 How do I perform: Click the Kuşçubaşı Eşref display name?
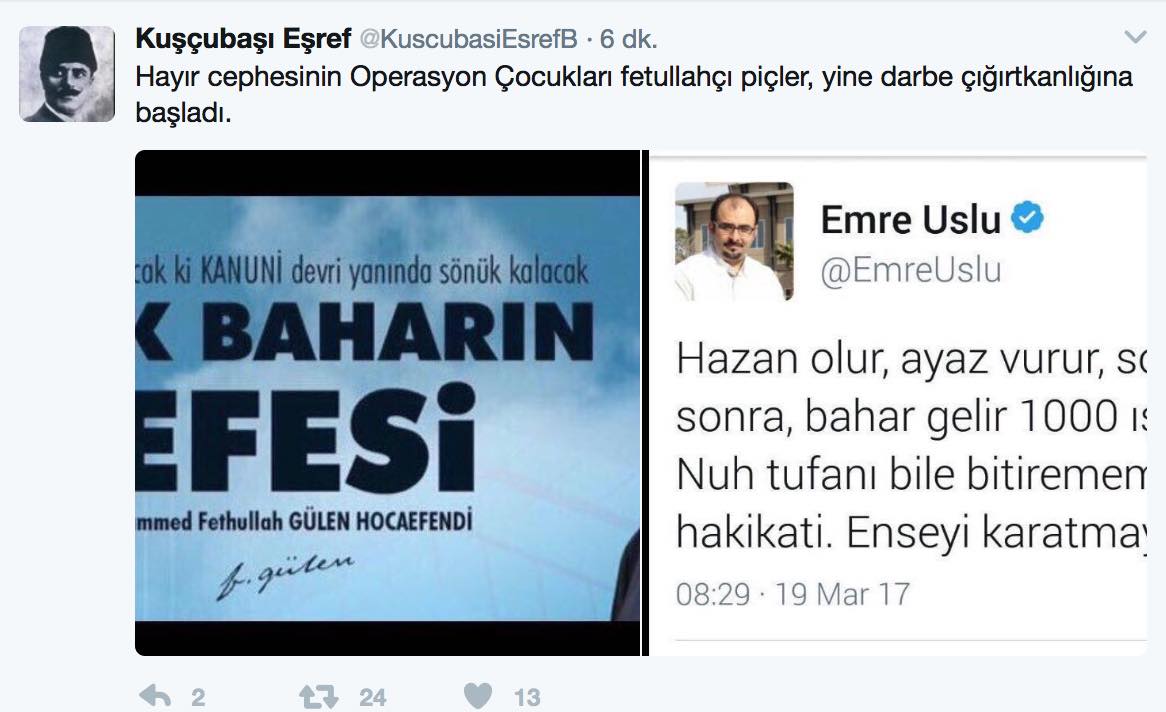click(243, 39)
